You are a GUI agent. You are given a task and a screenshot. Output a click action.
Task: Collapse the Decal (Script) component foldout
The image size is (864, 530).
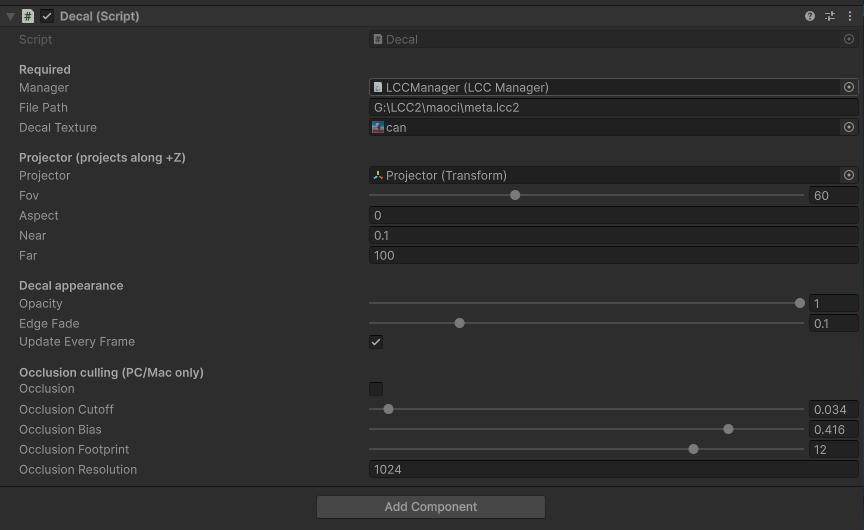coord(10,17)
